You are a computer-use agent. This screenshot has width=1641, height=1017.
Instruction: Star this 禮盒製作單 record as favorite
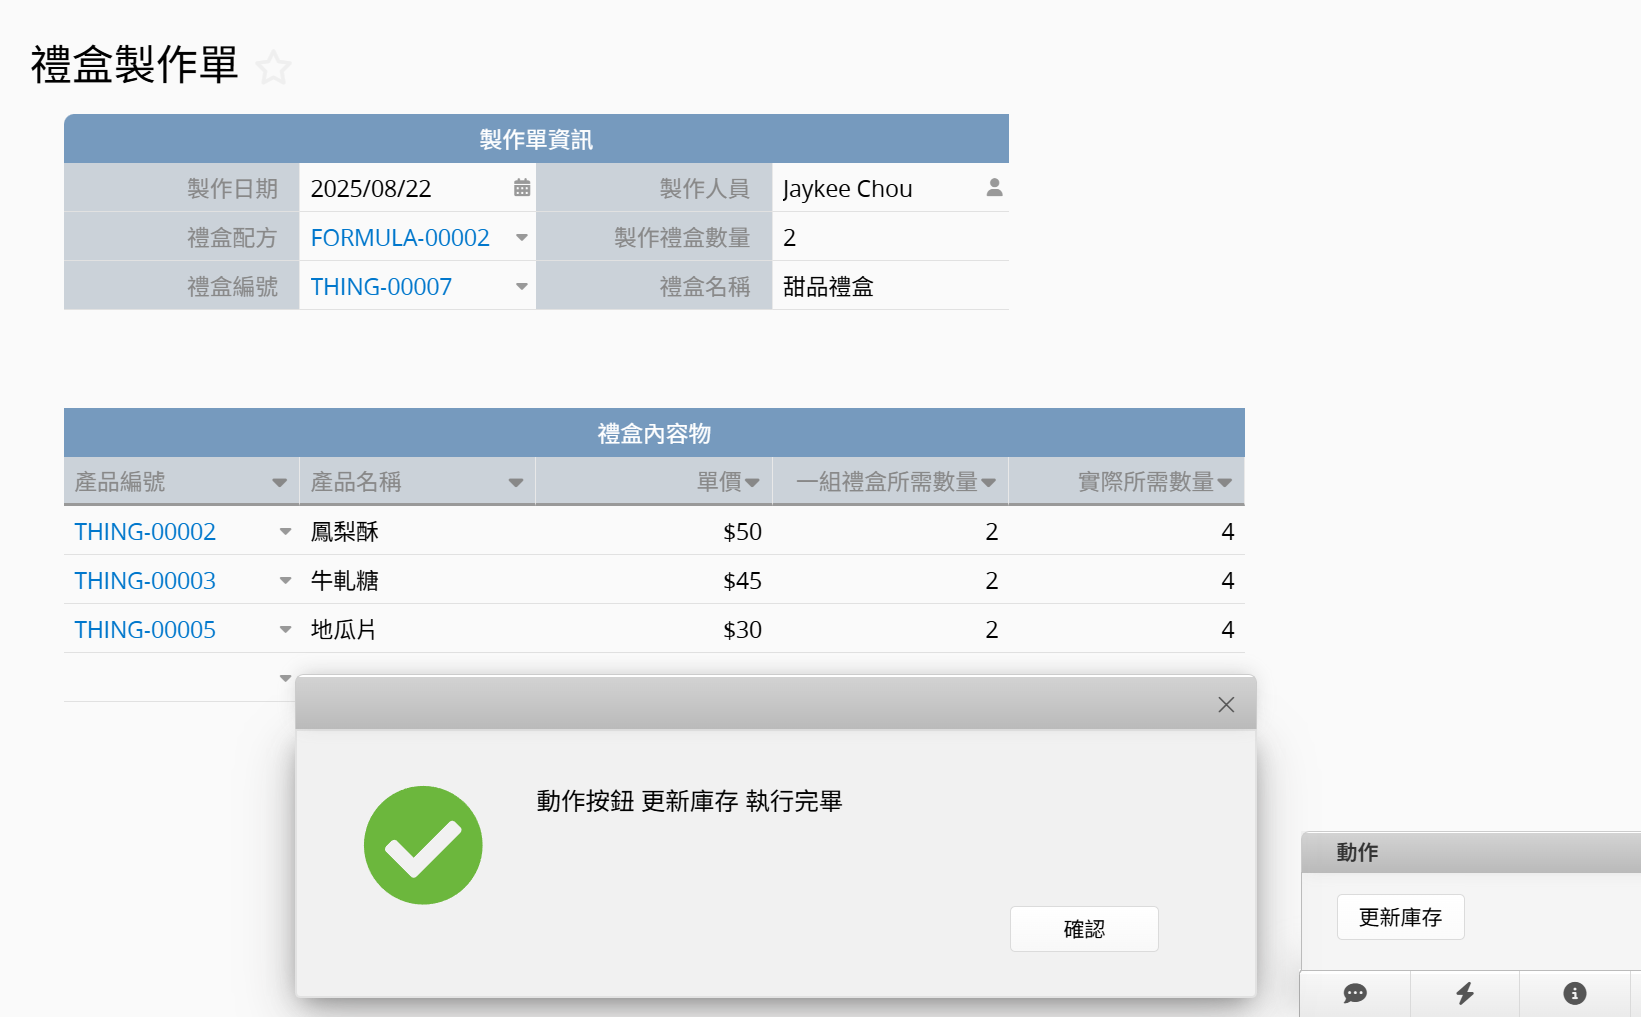coord(272,68)
